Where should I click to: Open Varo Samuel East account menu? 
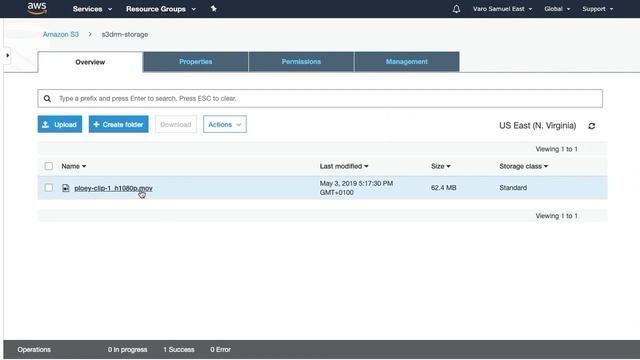click(x=502, y=9)
